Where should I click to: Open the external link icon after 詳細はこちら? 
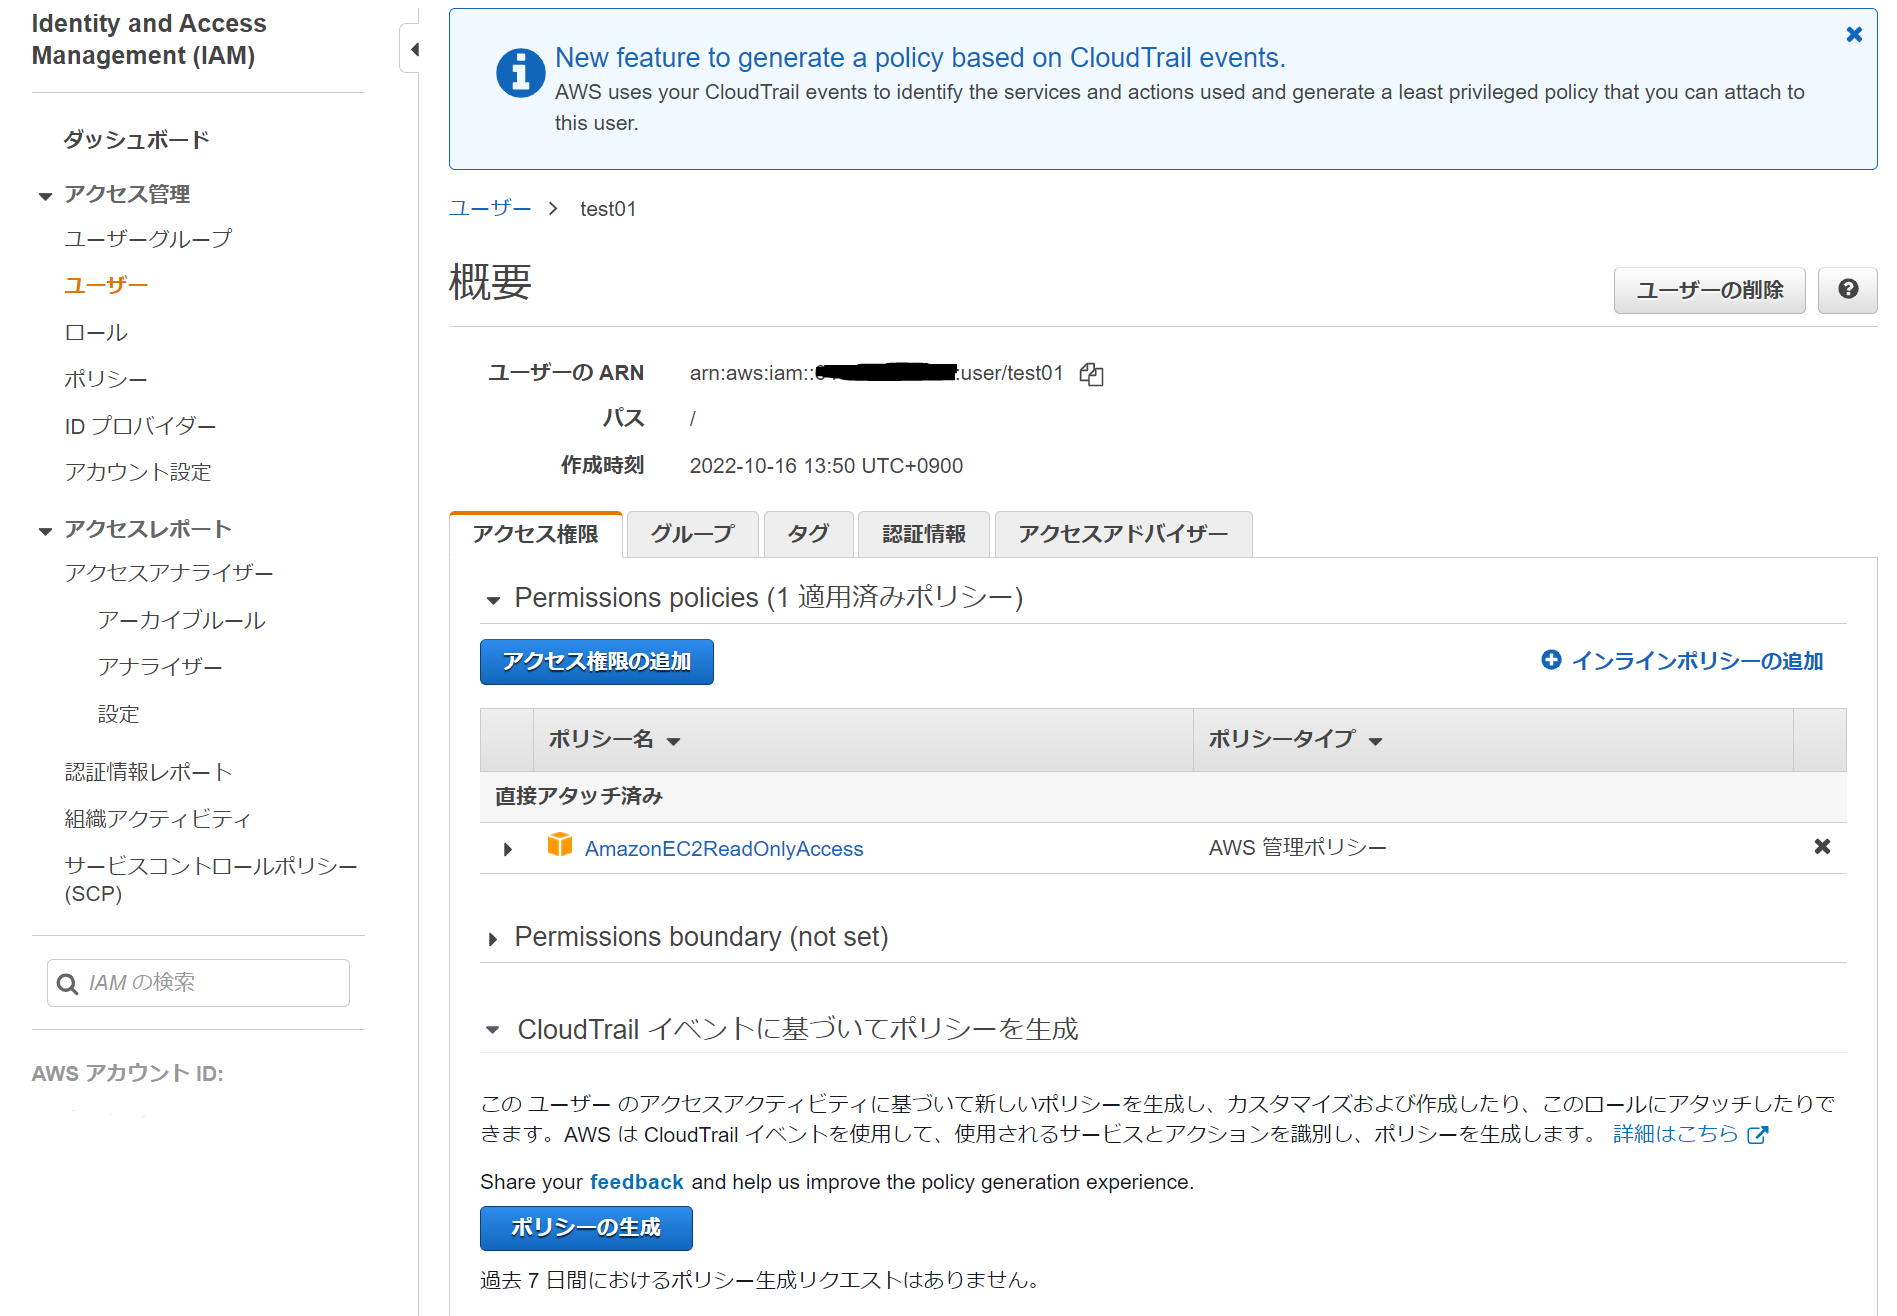[1758, 1135]
